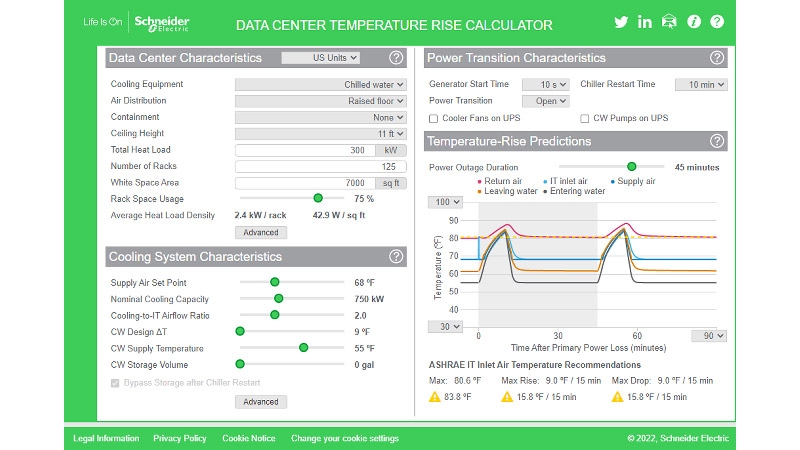The image size is (800, 450).
Task: Open the Ceiling Height dropdown
Action: [x=320, y=134]
